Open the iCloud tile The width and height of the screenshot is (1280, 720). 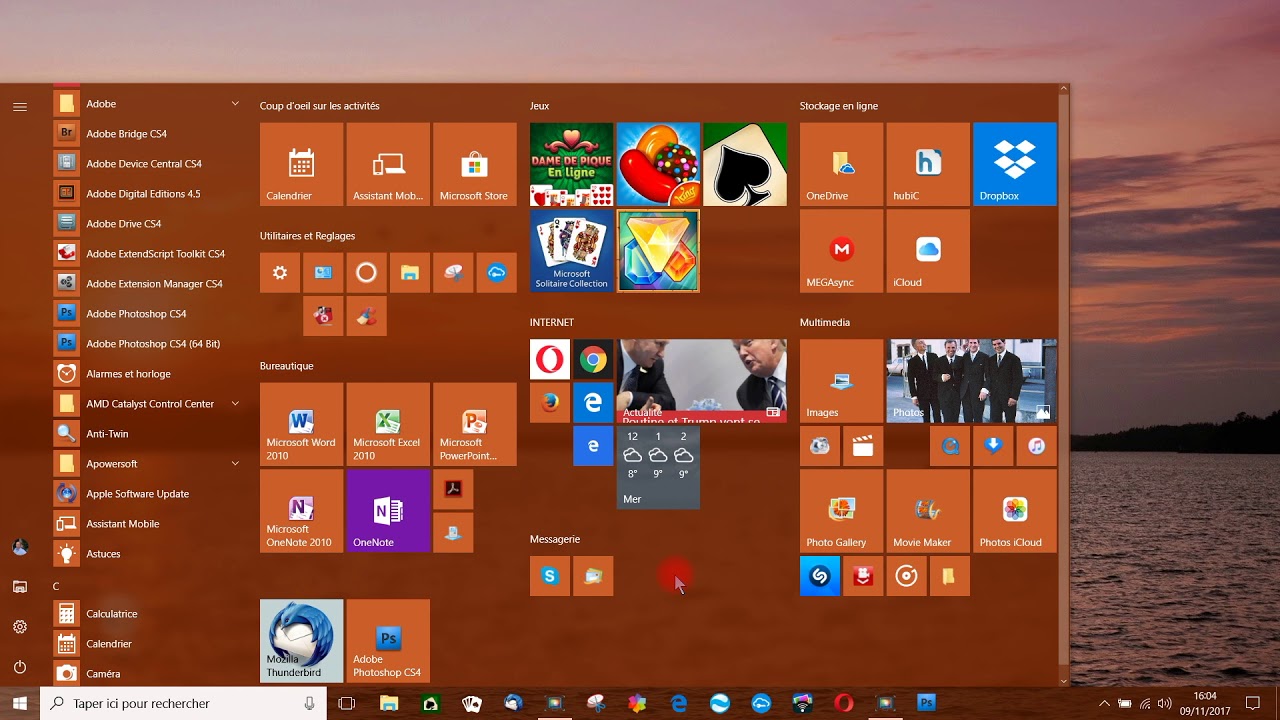pyautogui.click(x=928, y=251)
